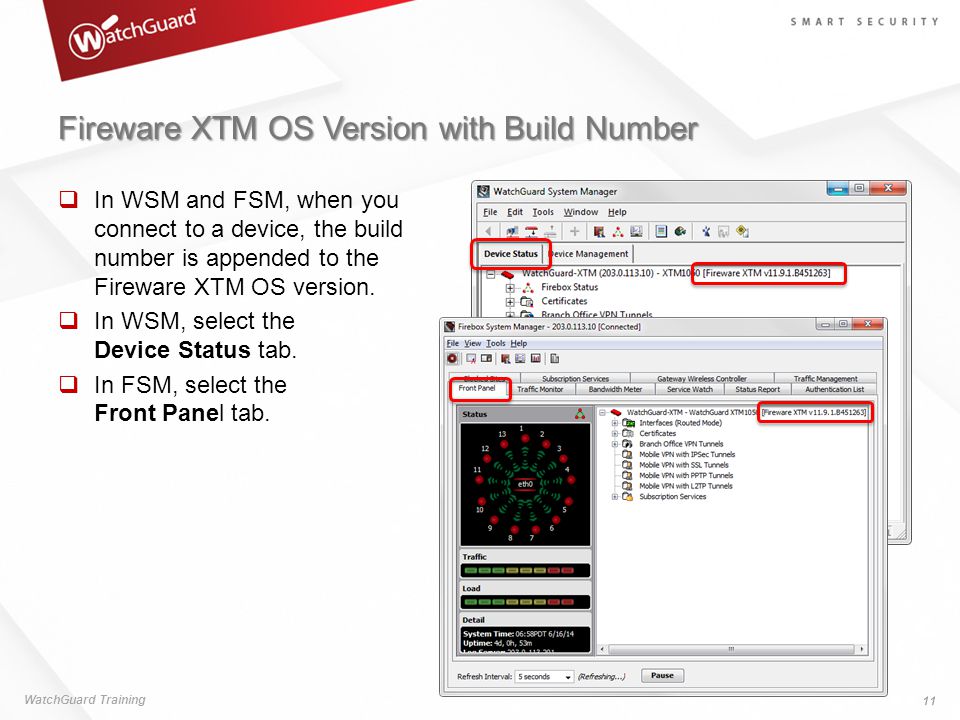Expand Branch Office VPN Tunnels in FSM tree
Image resolution: width=960 pixels, height=720 pixels.
point(615,444)
